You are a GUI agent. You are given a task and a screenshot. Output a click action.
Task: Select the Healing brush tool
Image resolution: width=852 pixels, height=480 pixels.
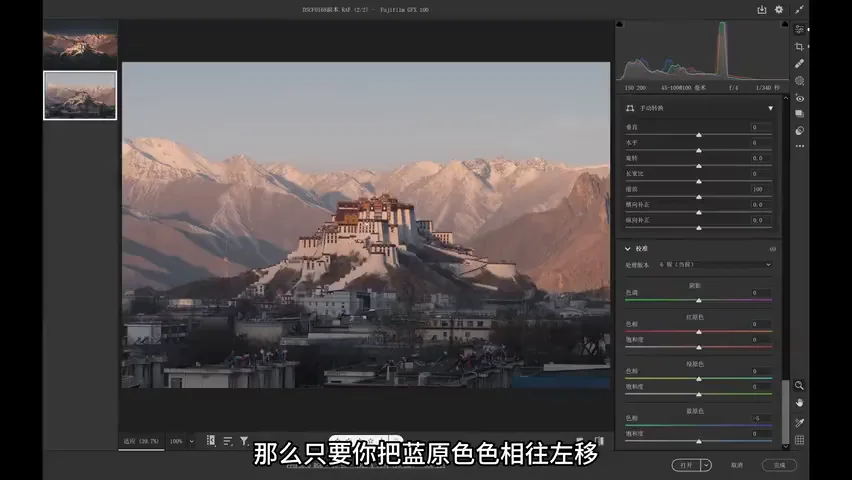799,64
